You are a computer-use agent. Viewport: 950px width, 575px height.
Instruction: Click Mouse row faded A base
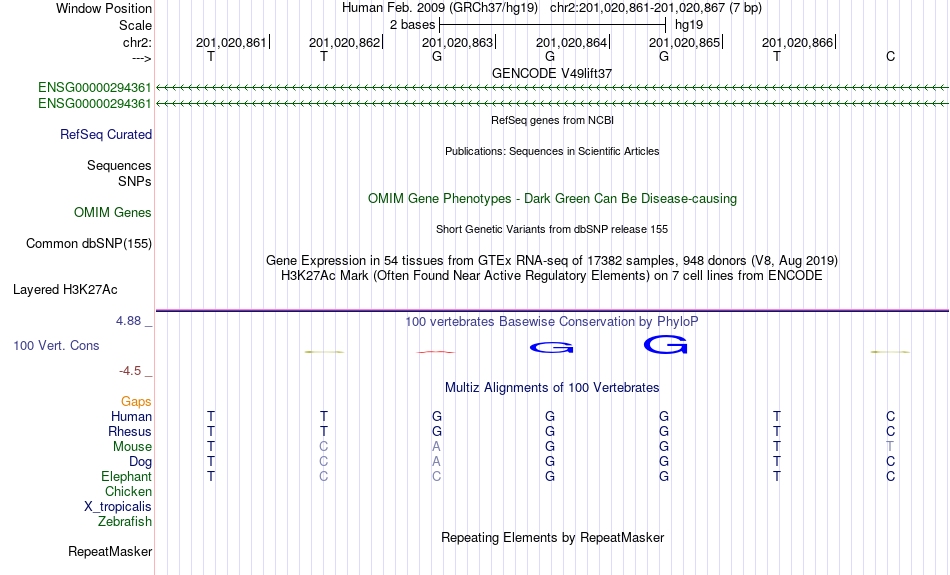pos(436,447)
